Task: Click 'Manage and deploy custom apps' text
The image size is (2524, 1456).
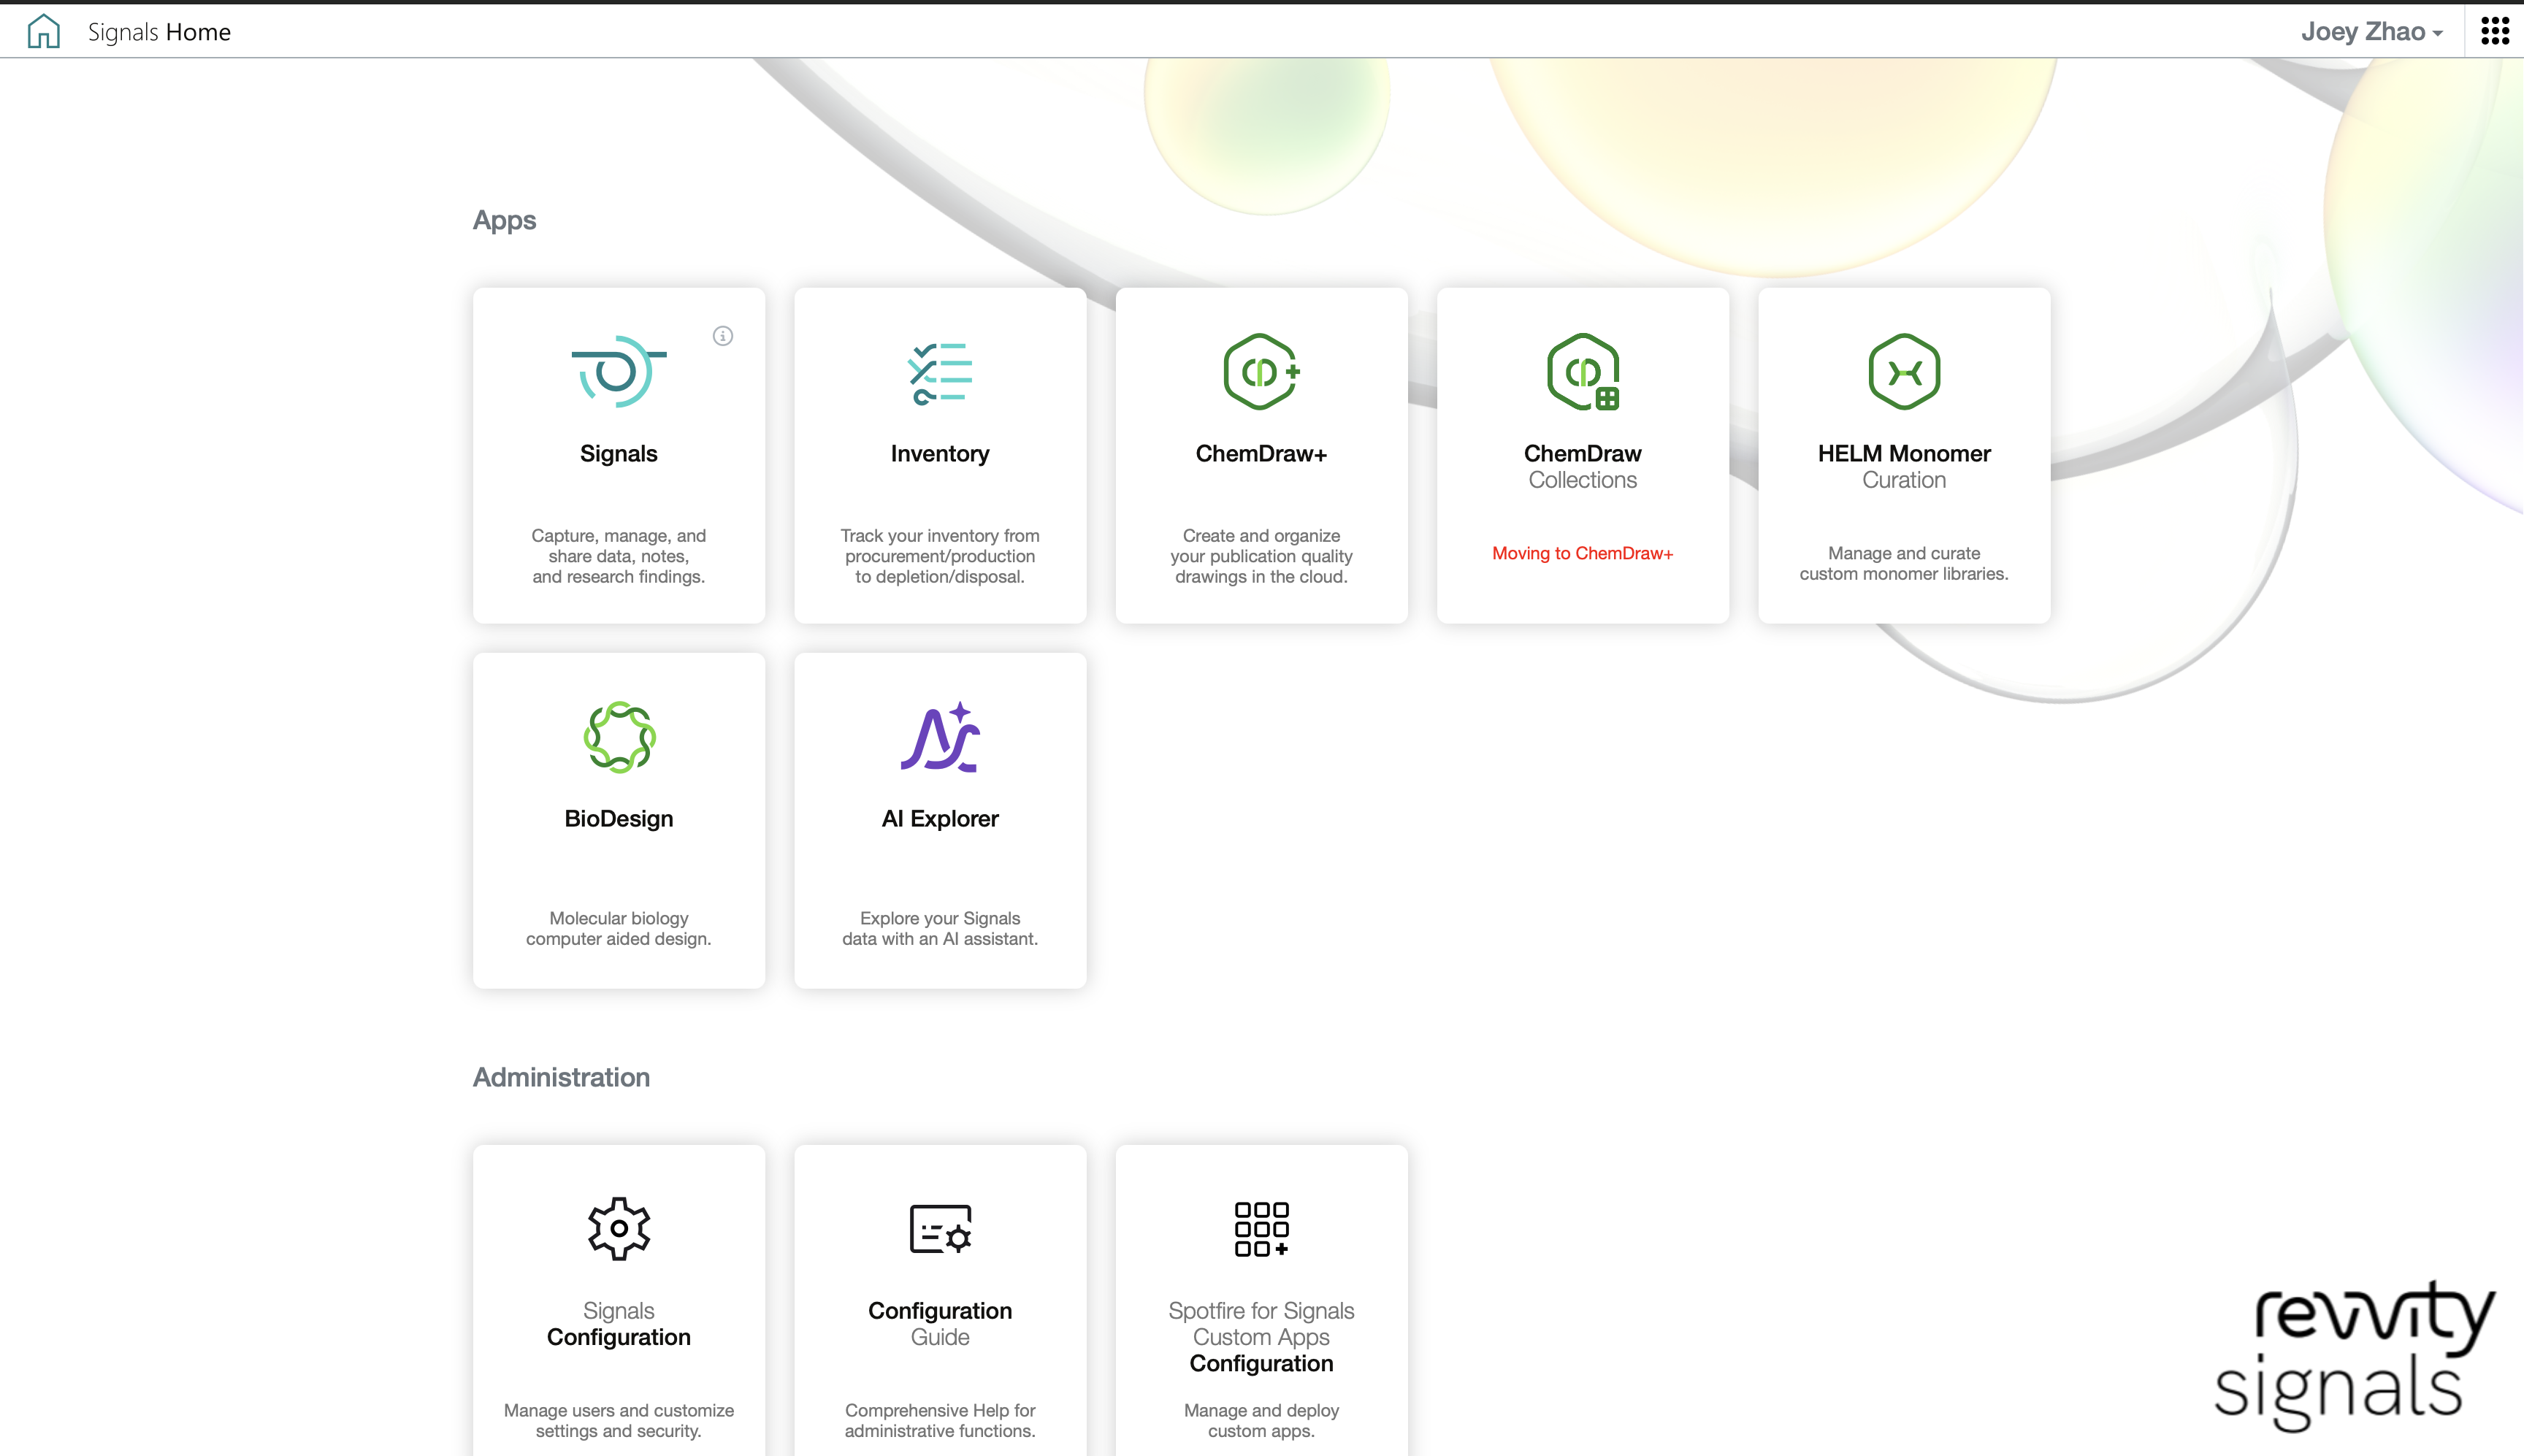Action: 1261,1421
